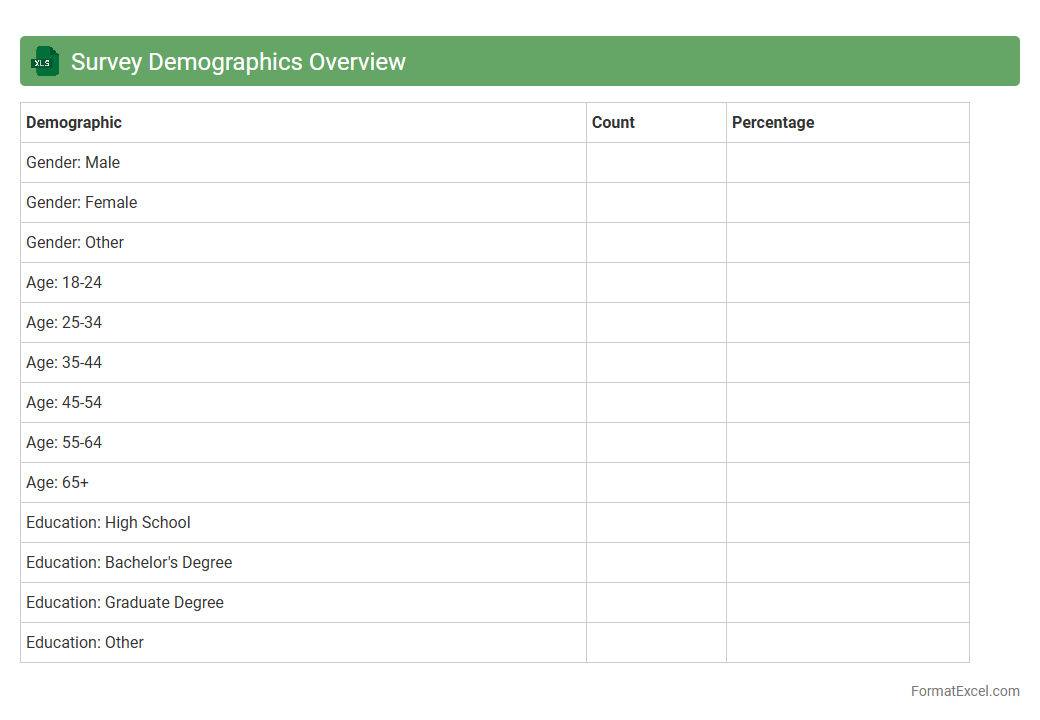
Task: Open the FormatExcel.com link
Action: (x=964, y=691)
